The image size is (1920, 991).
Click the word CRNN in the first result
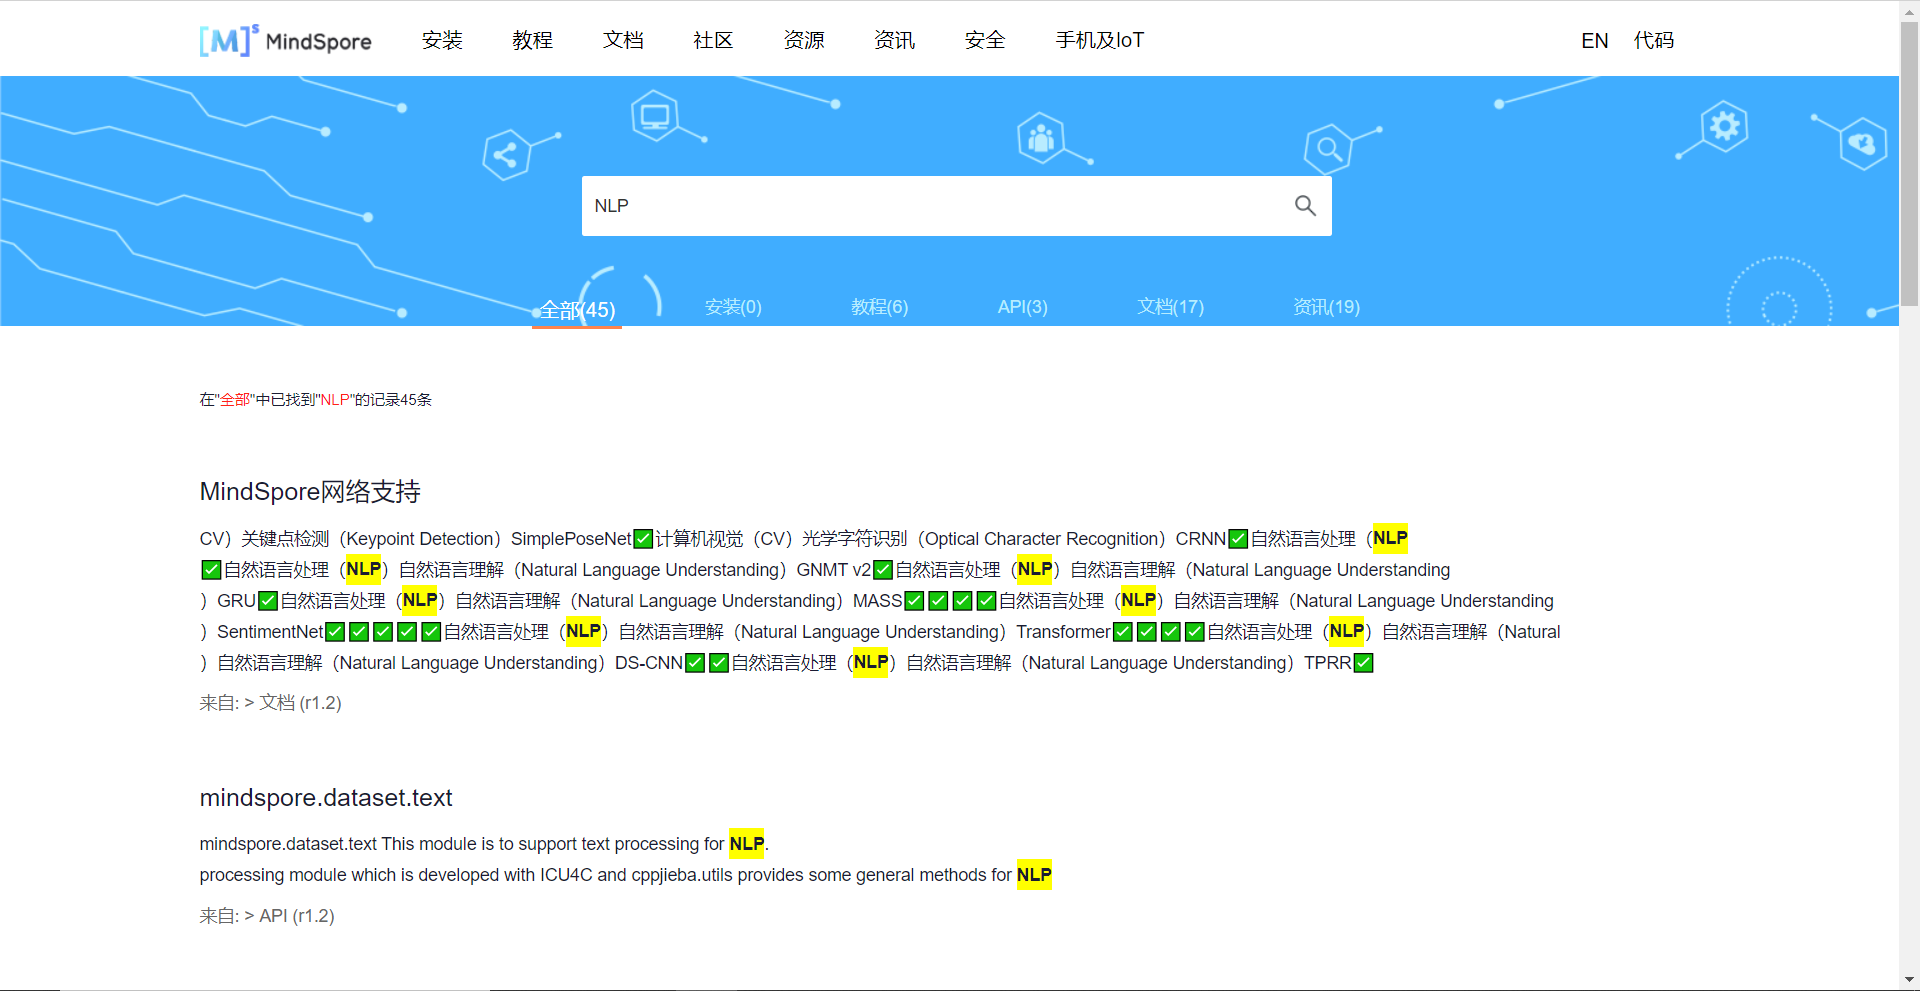[1200, 539]
